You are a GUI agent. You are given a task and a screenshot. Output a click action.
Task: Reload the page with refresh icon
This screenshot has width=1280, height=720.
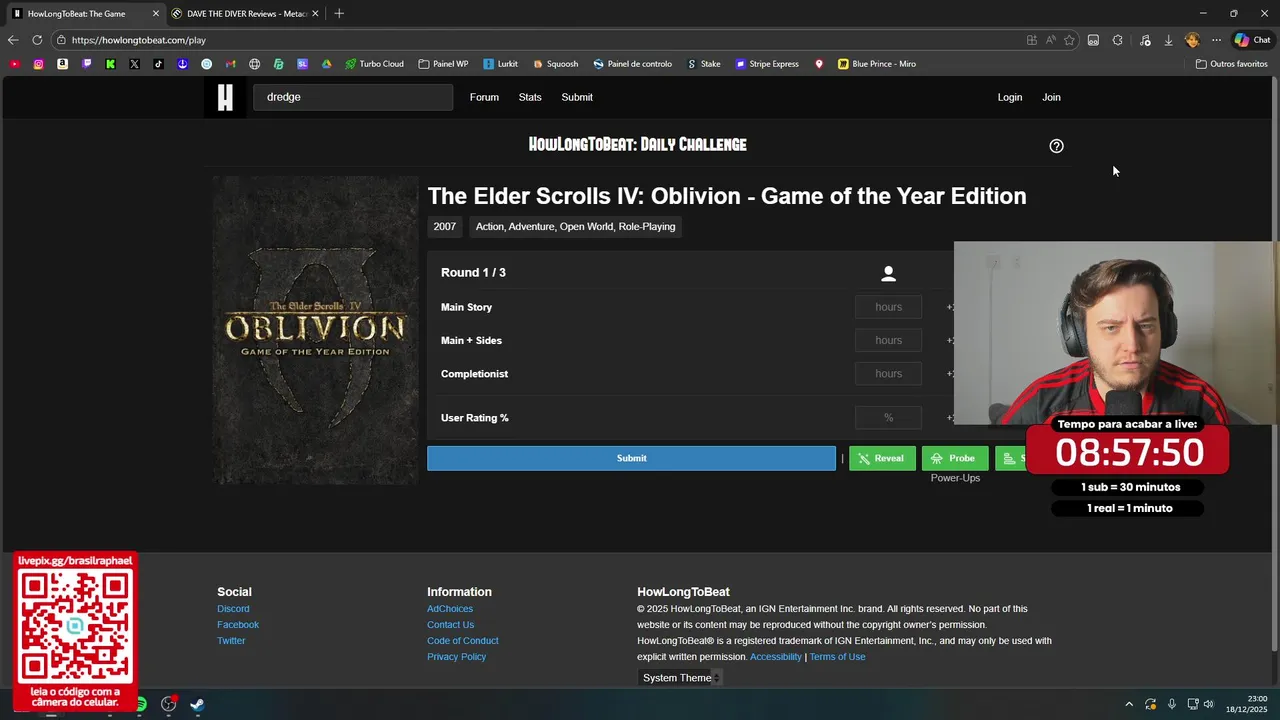(37, 40)
